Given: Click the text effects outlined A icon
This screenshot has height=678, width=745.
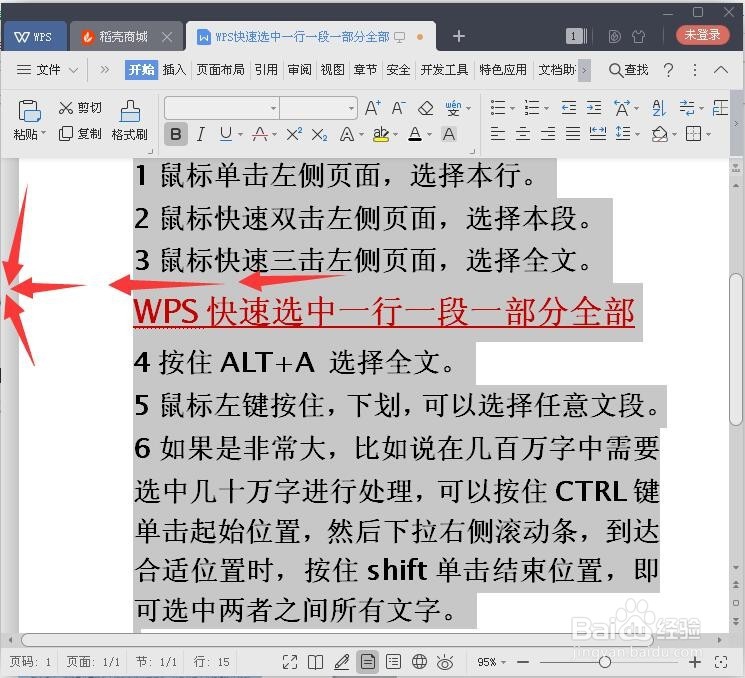Looking at the screenshot, I should pyautogui.click(x=347, y=135).
